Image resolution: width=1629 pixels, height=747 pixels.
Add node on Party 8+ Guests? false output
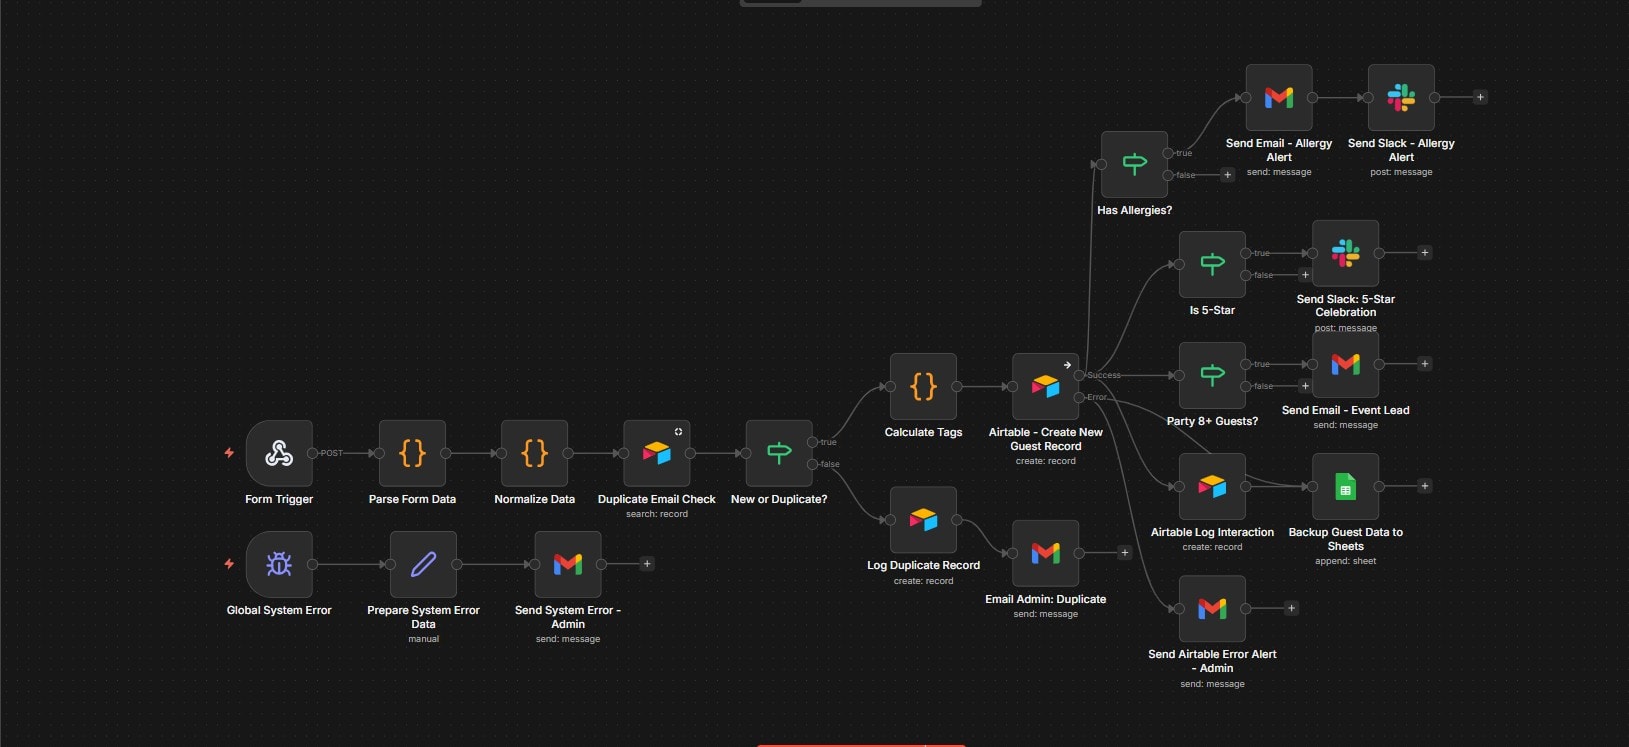[x=1305, y=386]
